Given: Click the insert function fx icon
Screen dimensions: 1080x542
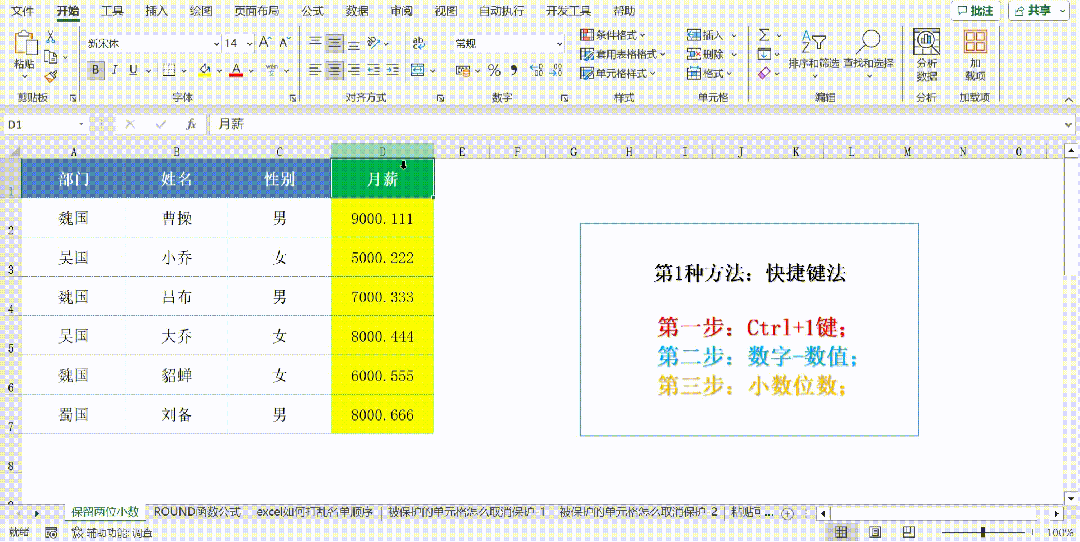Looking at the screenshot, I should (192, 125).
